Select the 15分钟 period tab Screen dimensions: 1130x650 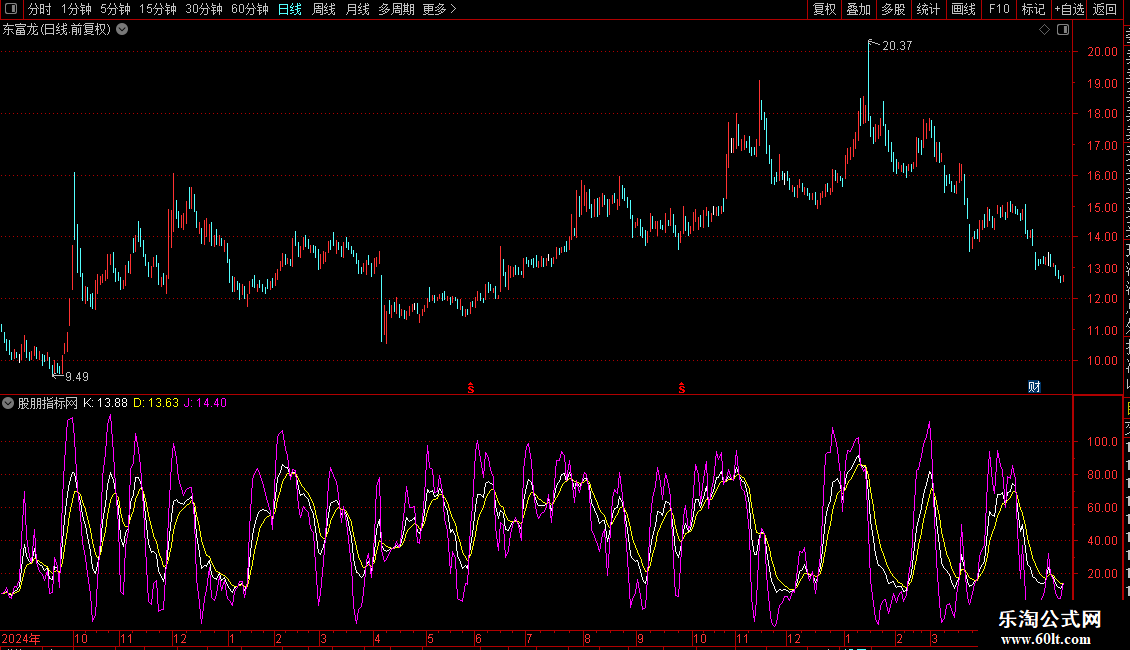(157, 9)
